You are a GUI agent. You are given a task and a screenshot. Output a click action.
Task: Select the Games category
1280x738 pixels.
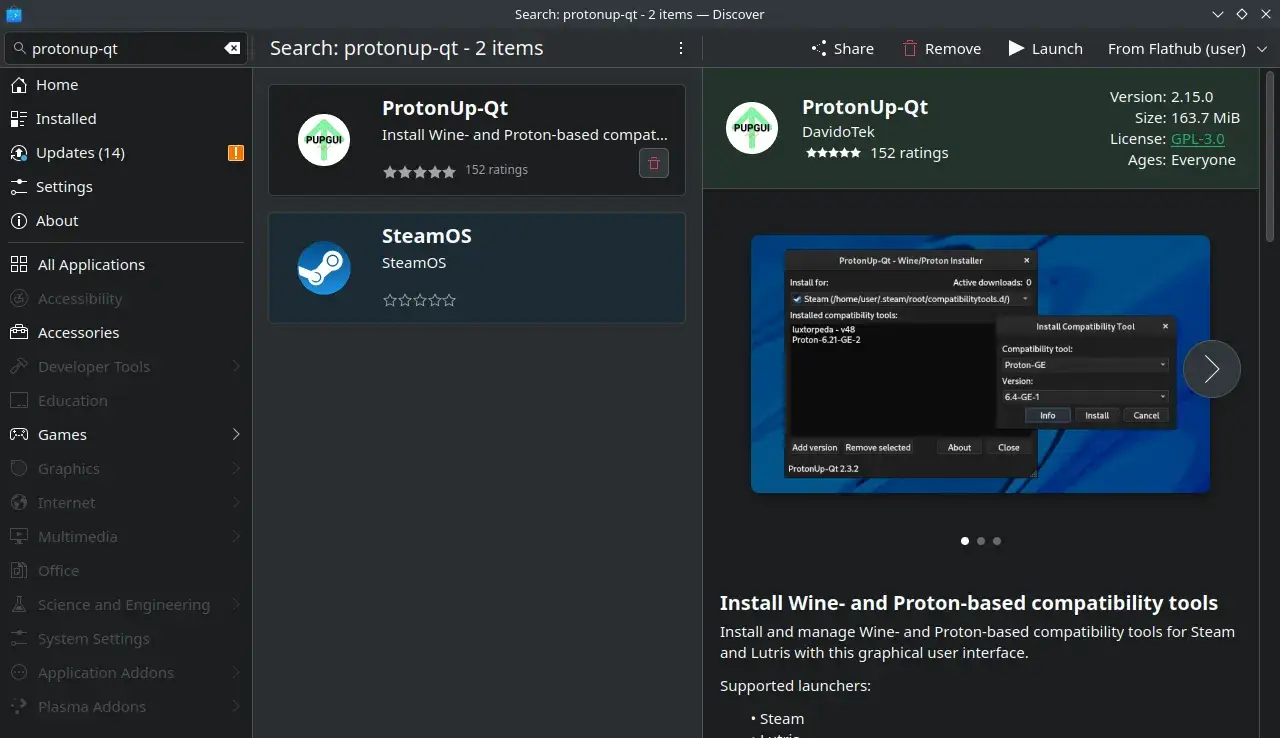(126, 435)
